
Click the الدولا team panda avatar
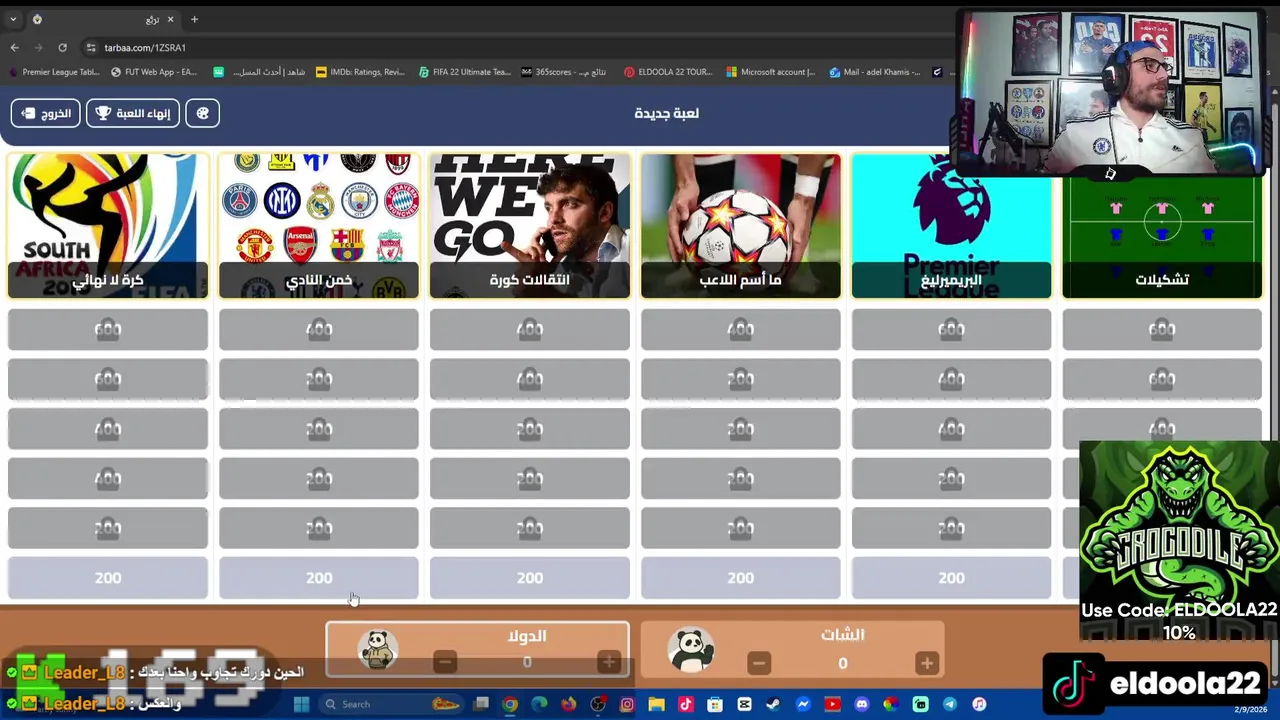coord(378,650)
